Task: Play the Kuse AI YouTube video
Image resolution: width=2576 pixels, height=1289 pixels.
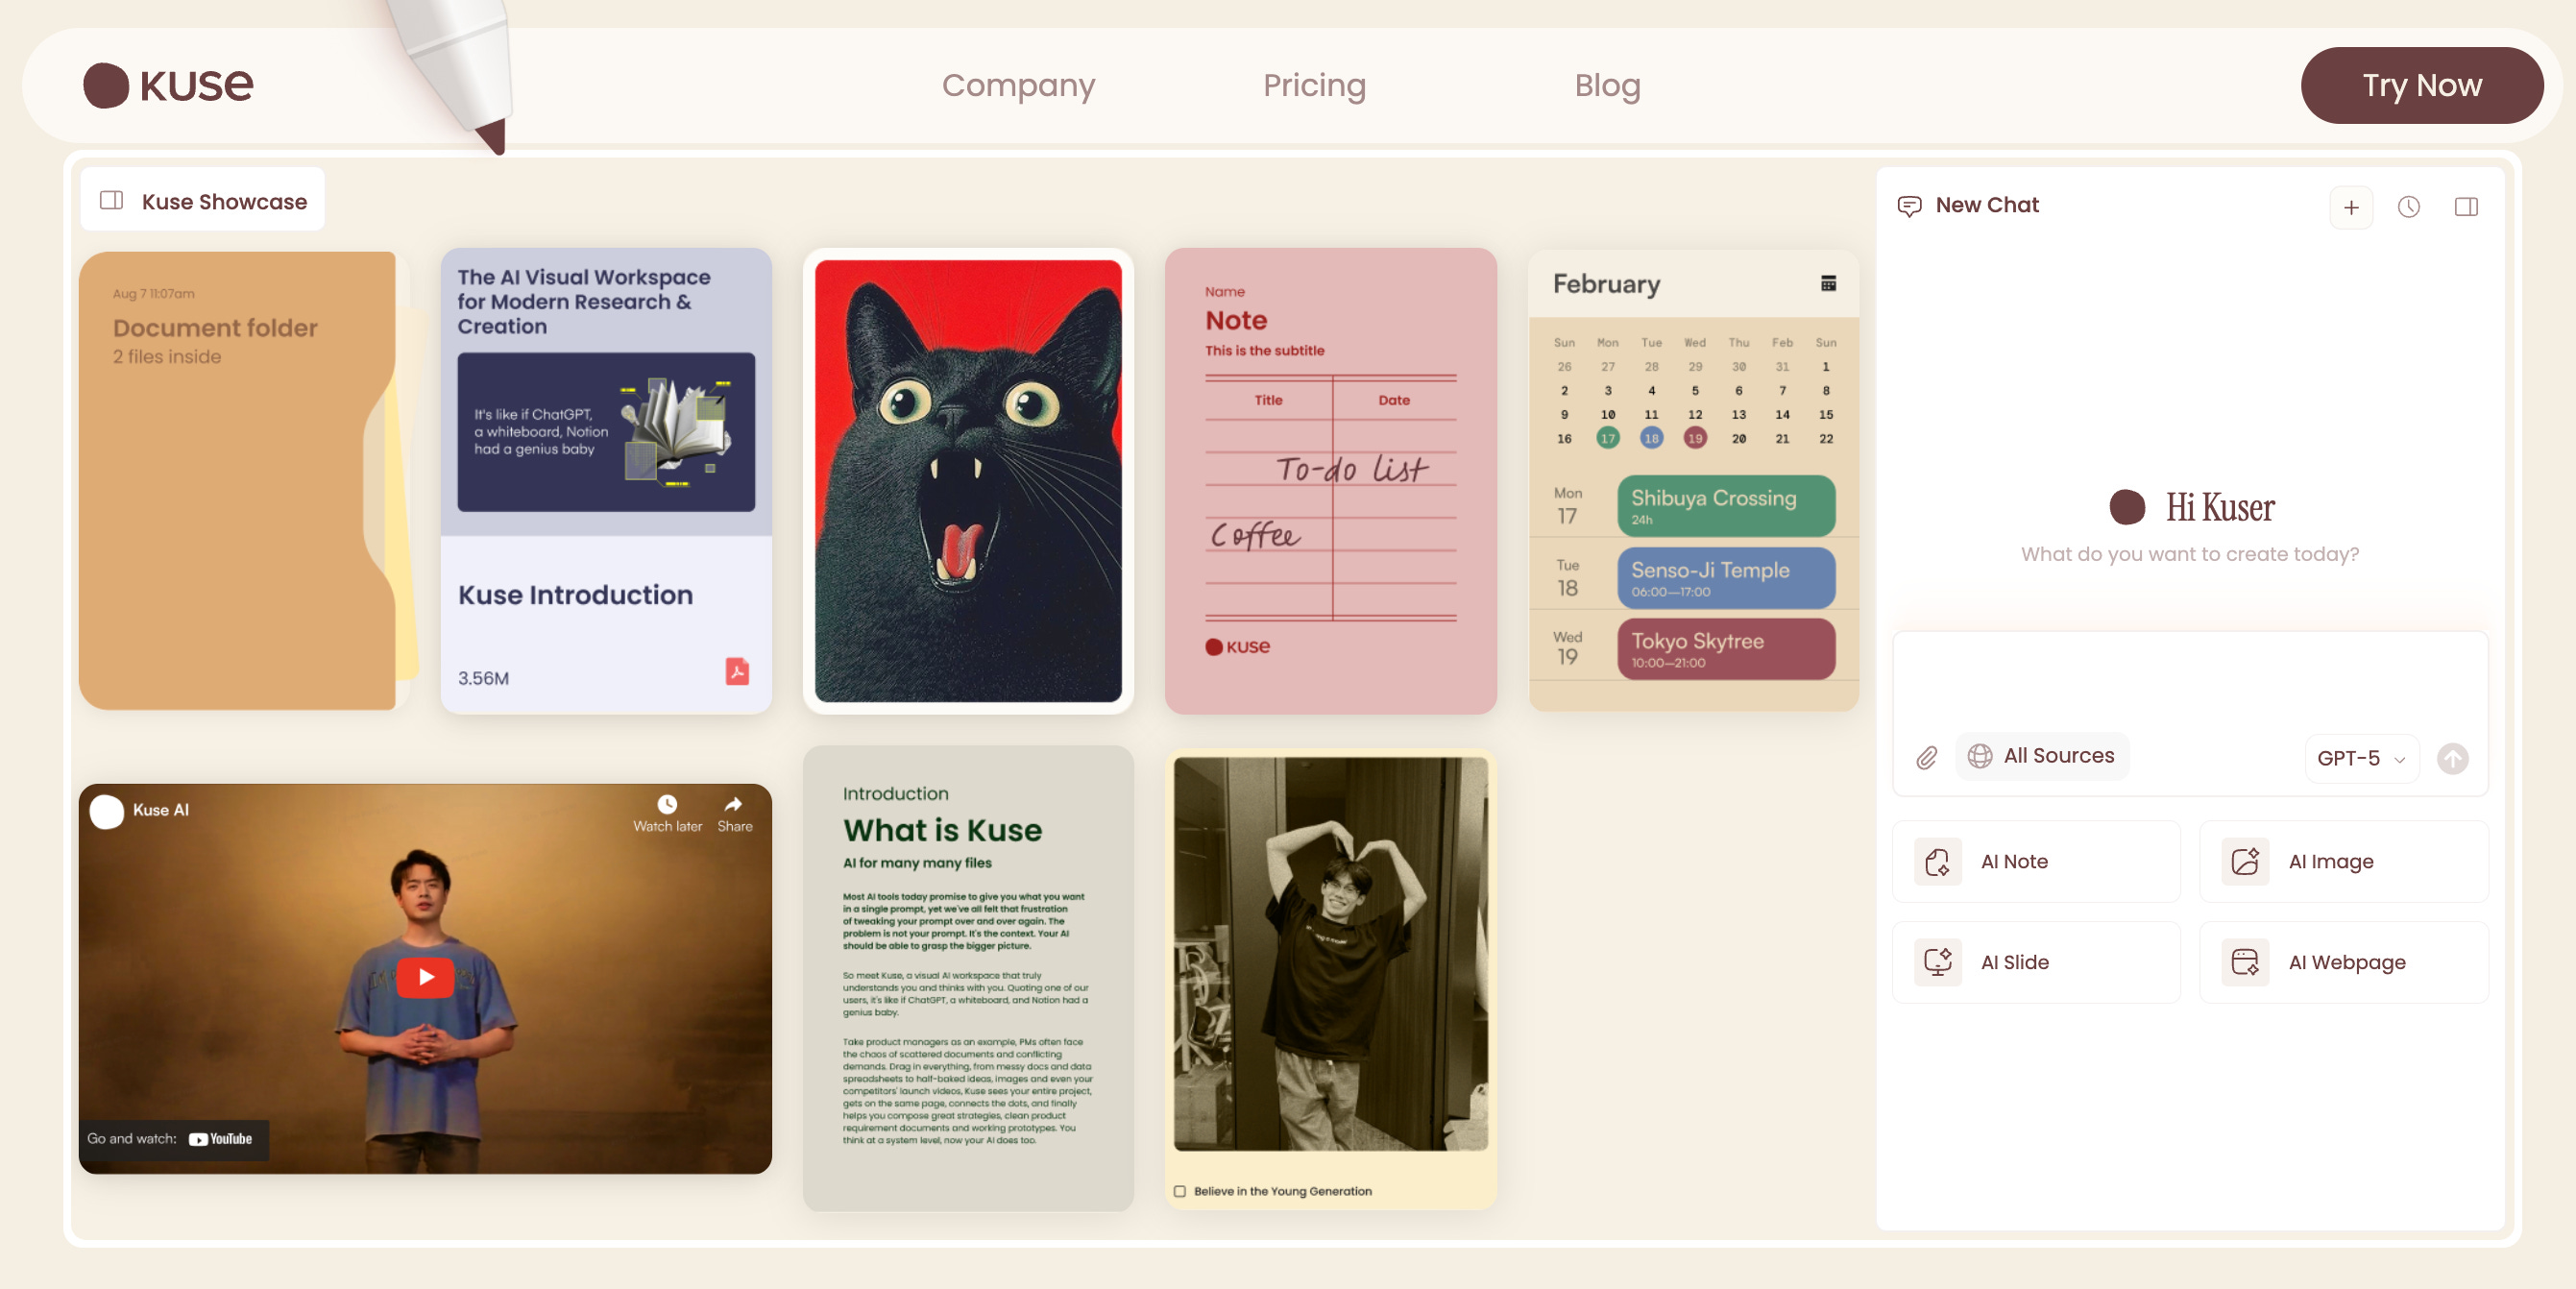Action: pos(426,977)
